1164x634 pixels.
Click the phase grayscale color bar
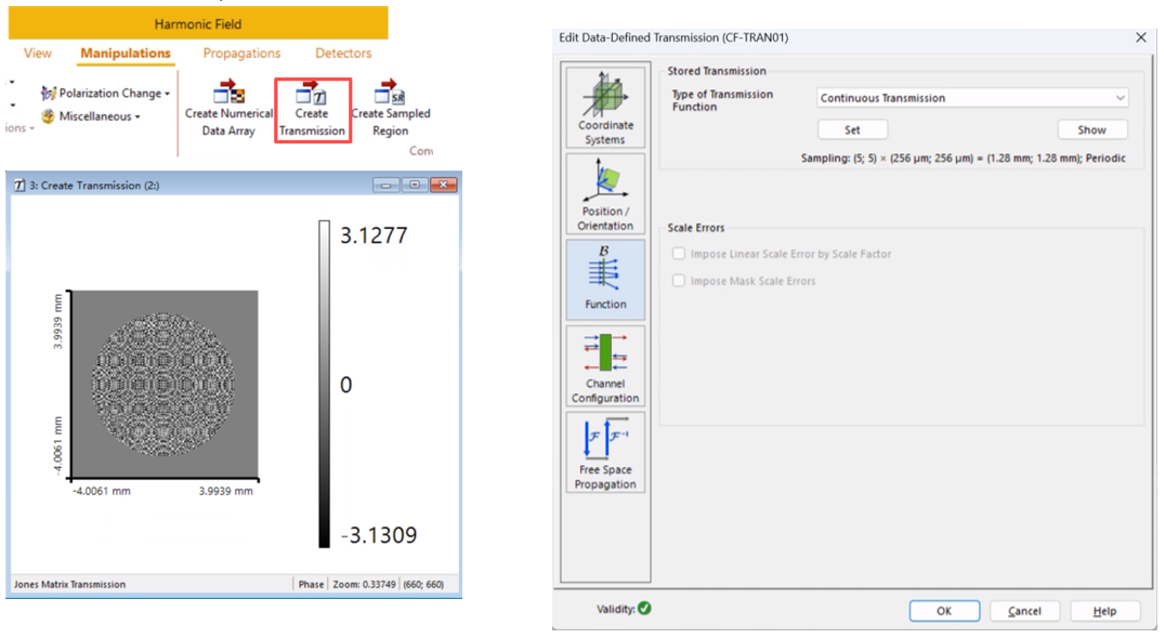point(323,384)
